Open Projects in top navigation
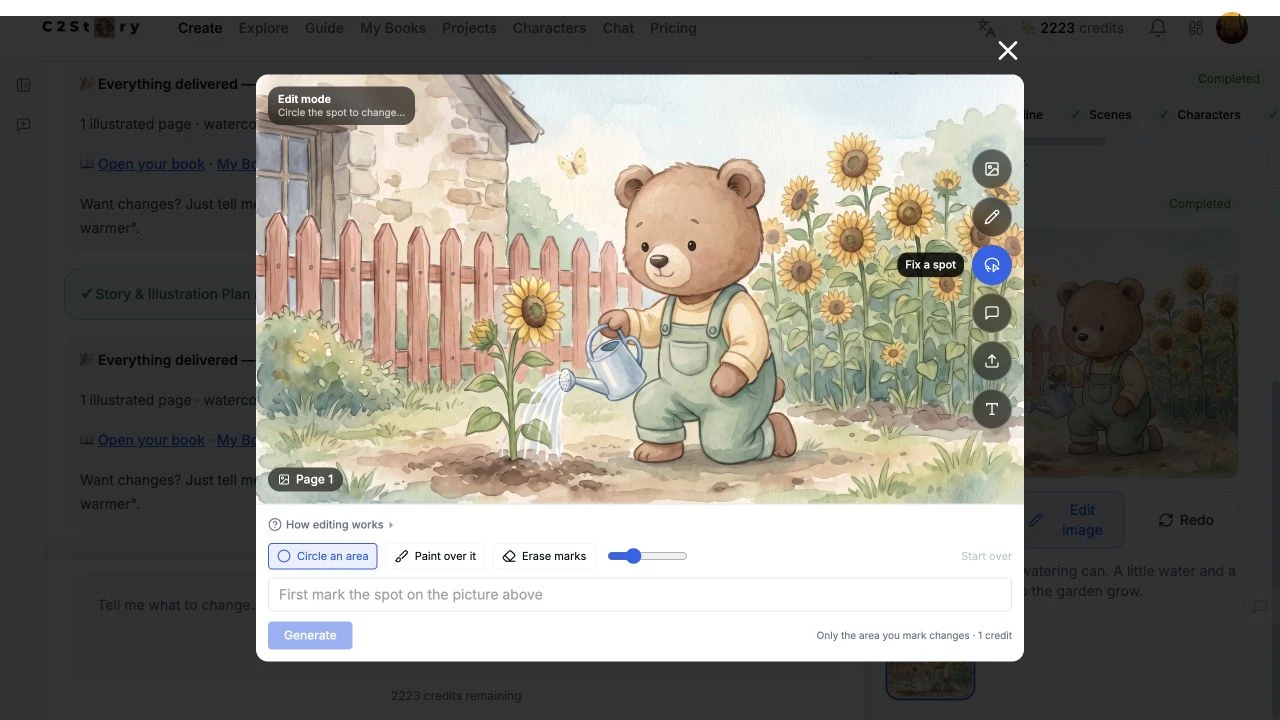The width and height of the screenshot is (1280, 720). click(x=469, y=28)
